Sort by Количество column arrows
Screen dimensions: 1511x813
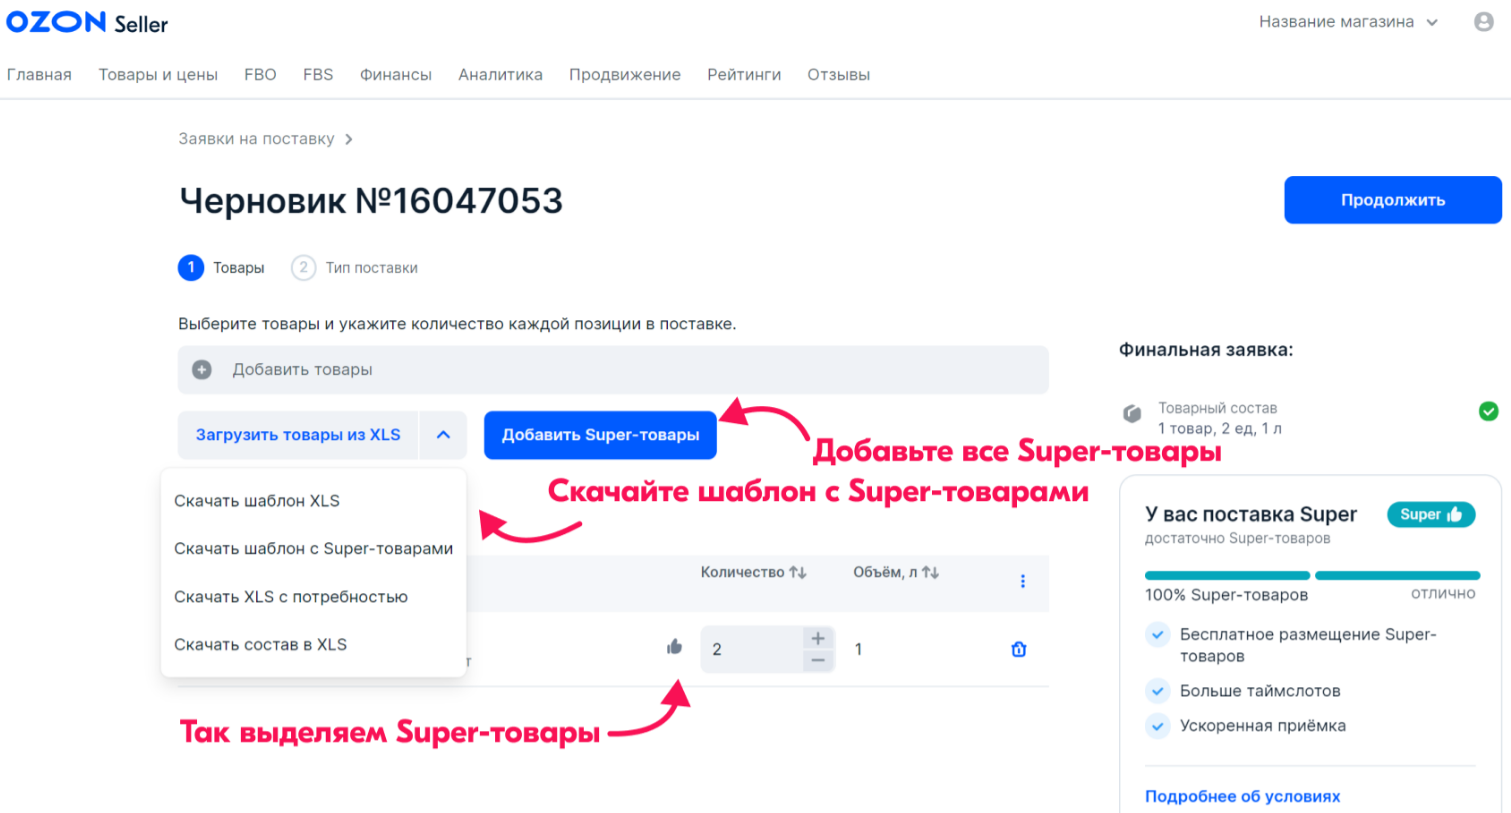798,572
